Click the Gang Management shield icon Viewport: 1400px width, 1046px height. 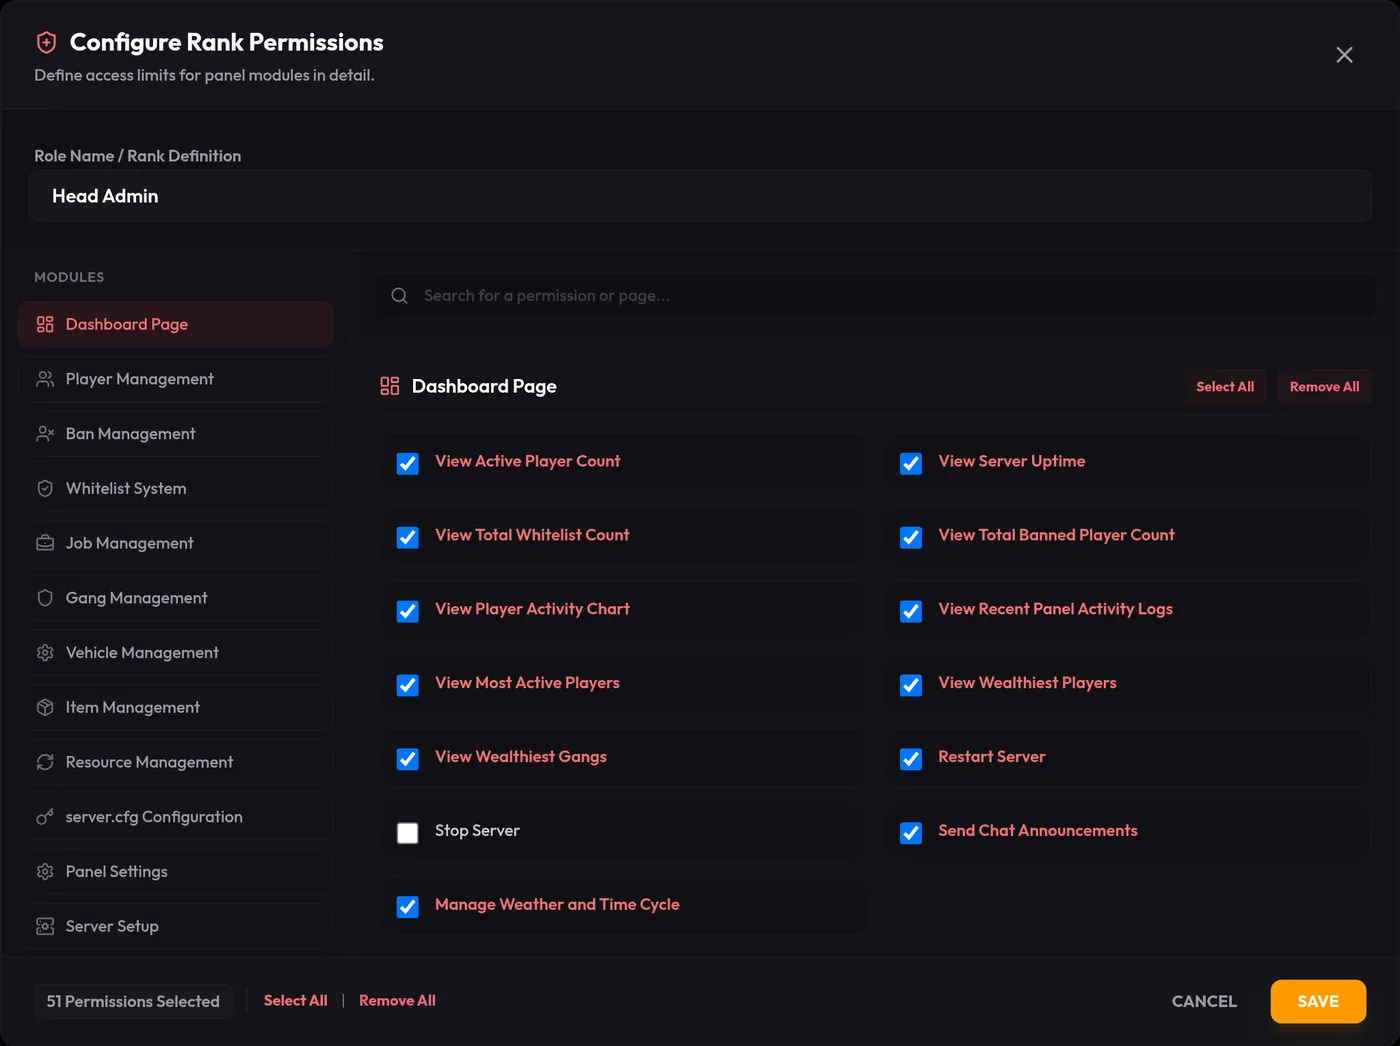pos(45,598)
